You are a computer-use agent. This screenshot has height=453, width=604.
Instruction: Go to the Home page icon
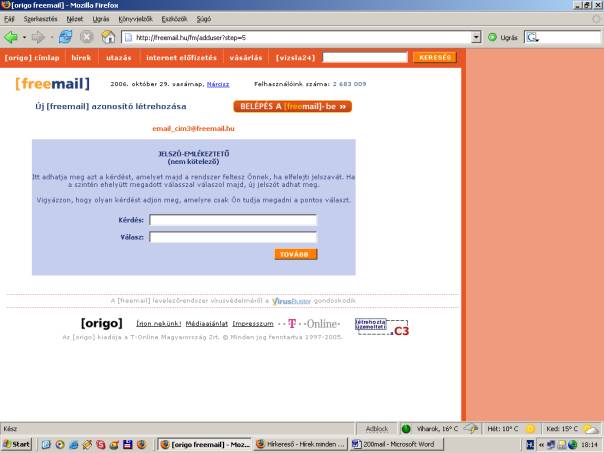pyautogui.click(x=108, y=37)
